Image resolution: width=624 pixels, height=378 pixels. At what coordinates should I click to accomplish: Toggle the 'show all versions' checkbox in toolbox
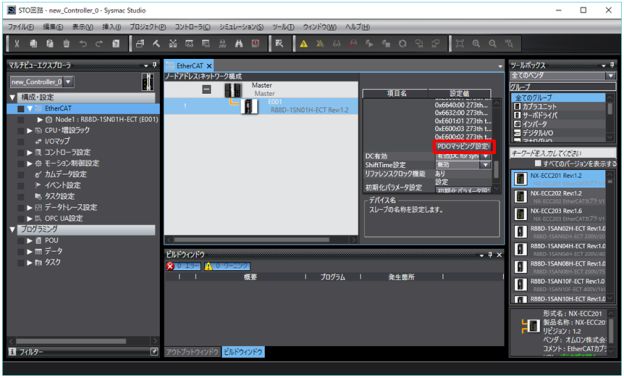click(538, 164)
